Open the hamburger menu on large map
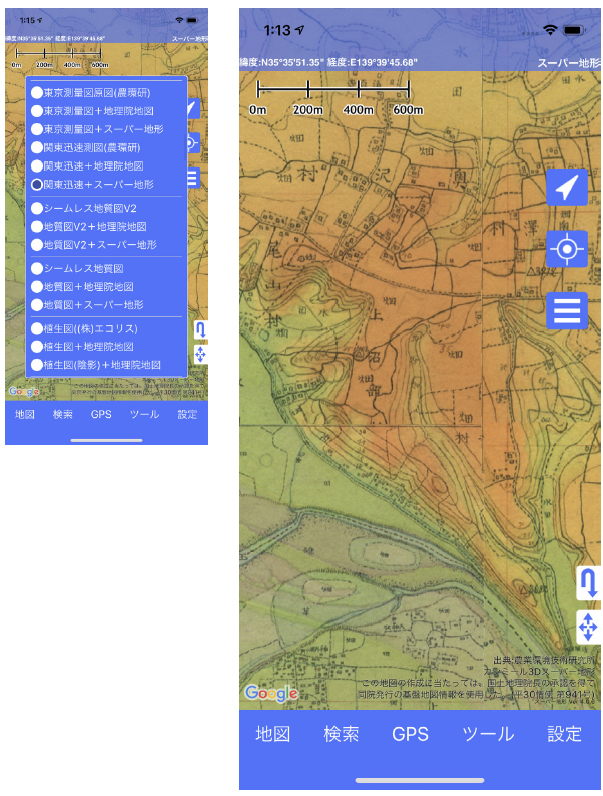The width and height of the screenshot is (603, 796). pyautogui.click(x=566, y=310)
